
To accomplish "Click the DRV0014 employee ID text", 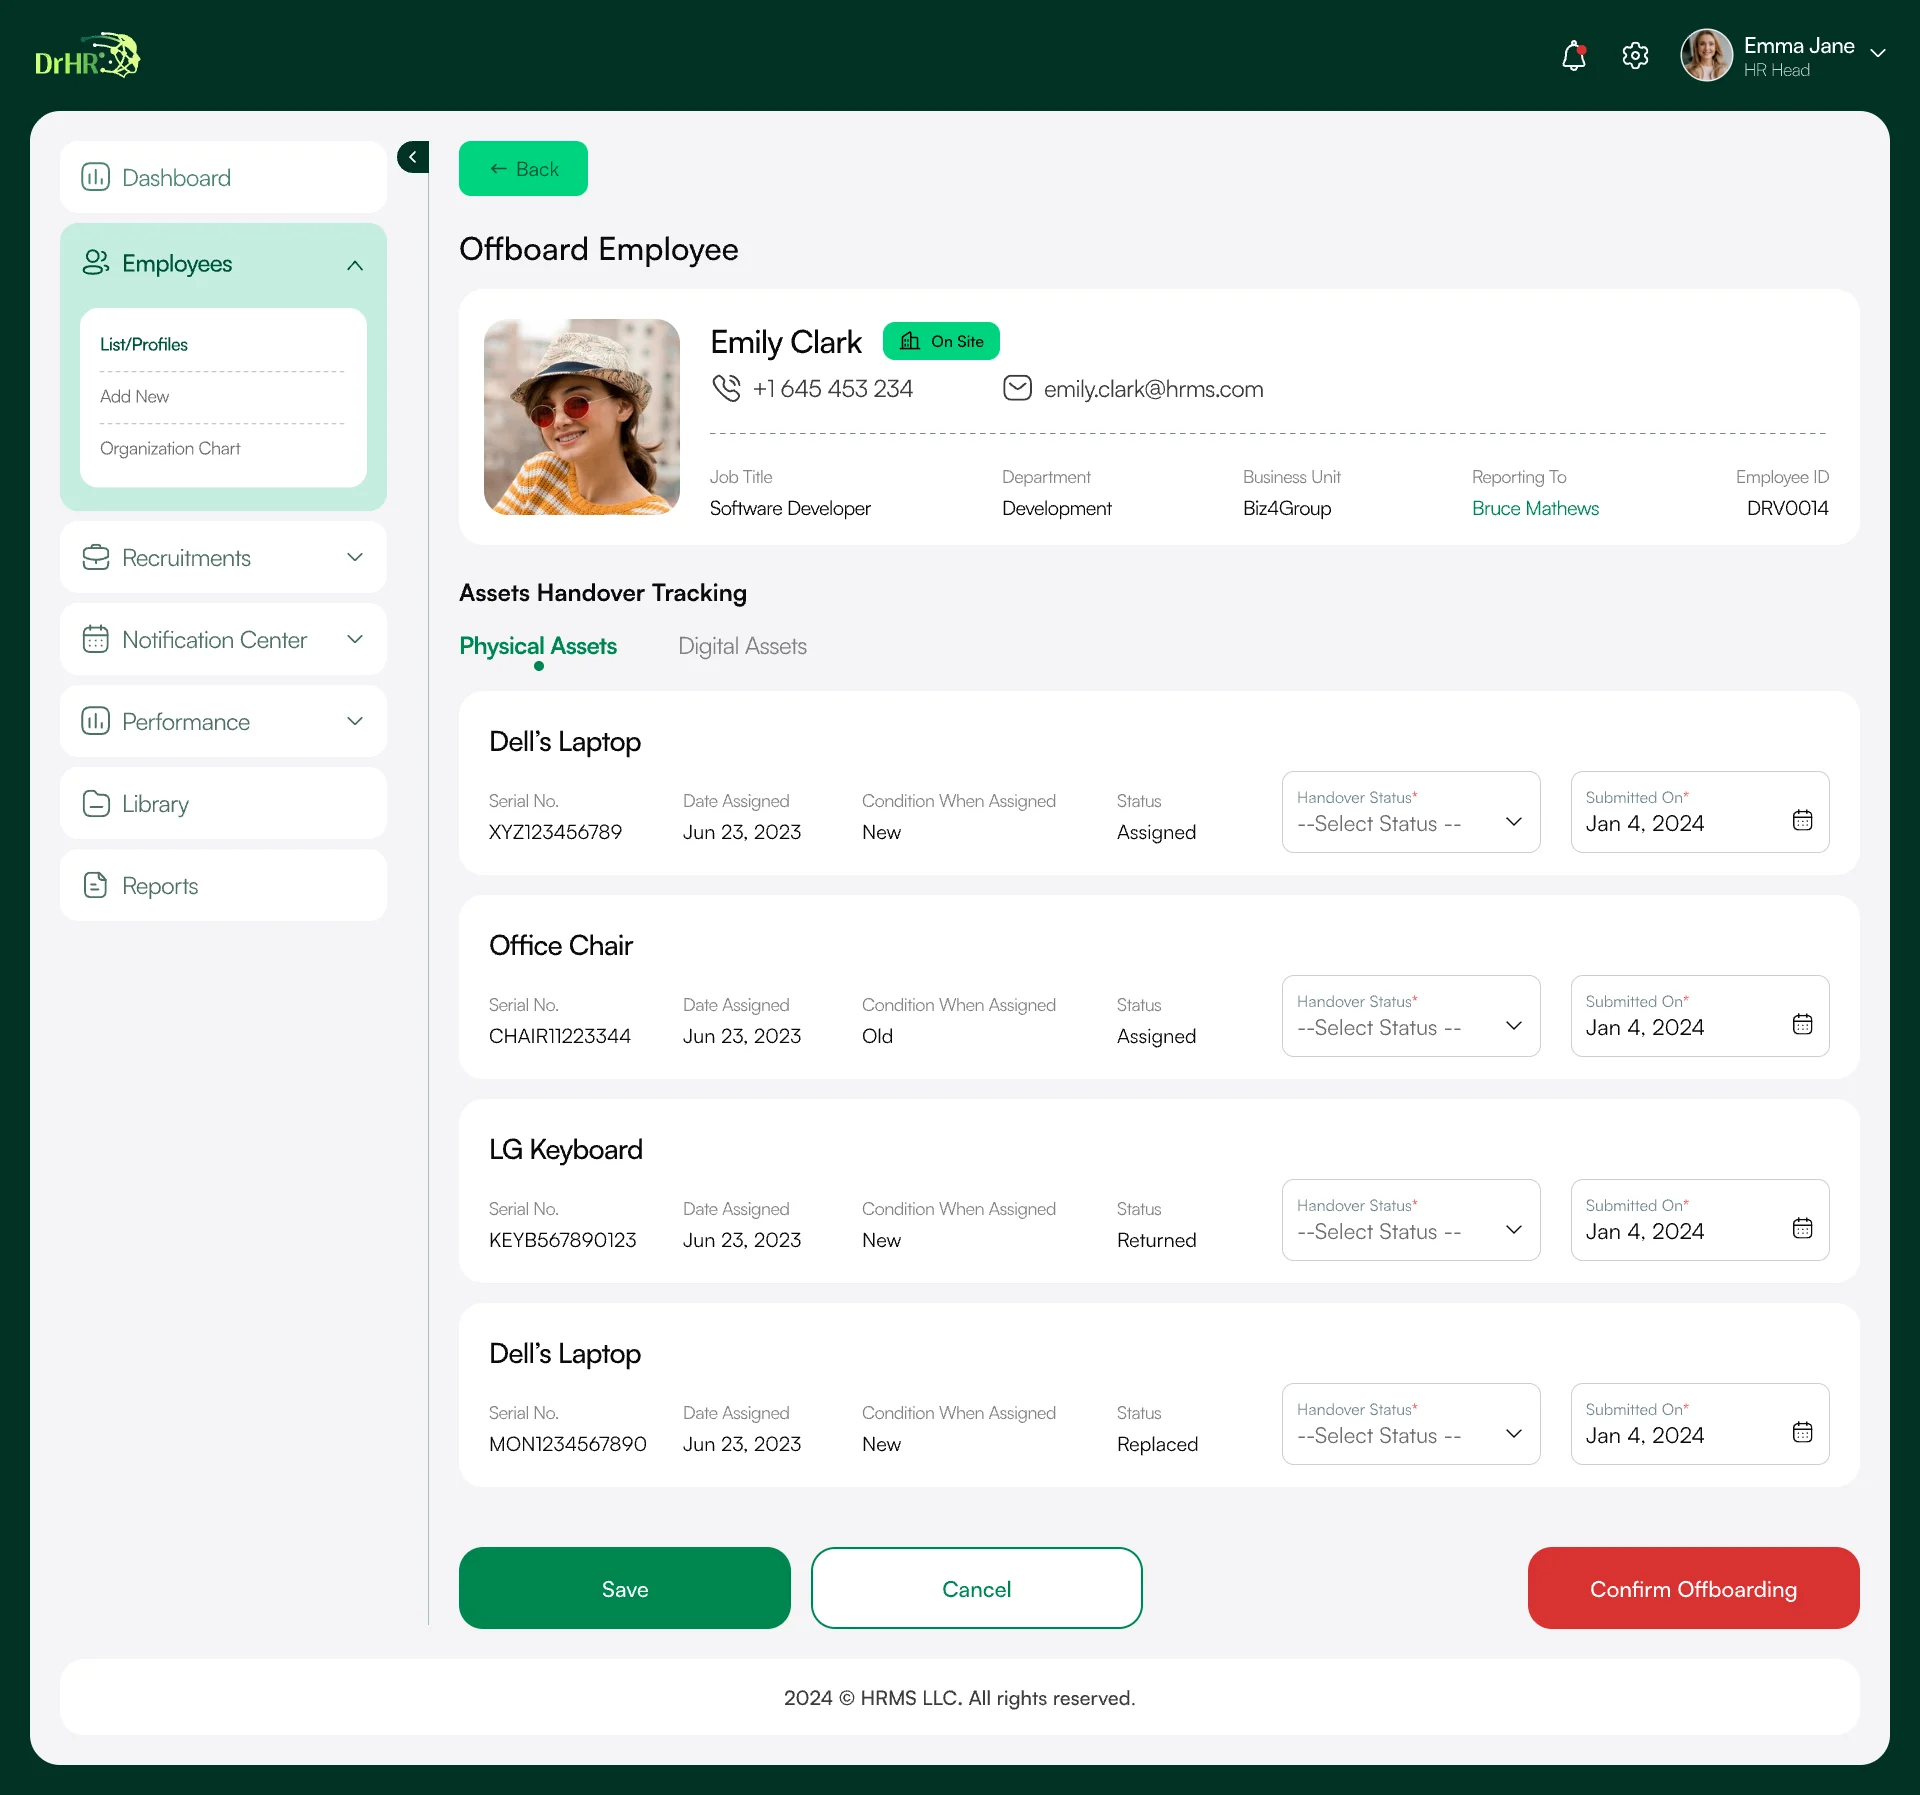I will (x=1787, y=508).
